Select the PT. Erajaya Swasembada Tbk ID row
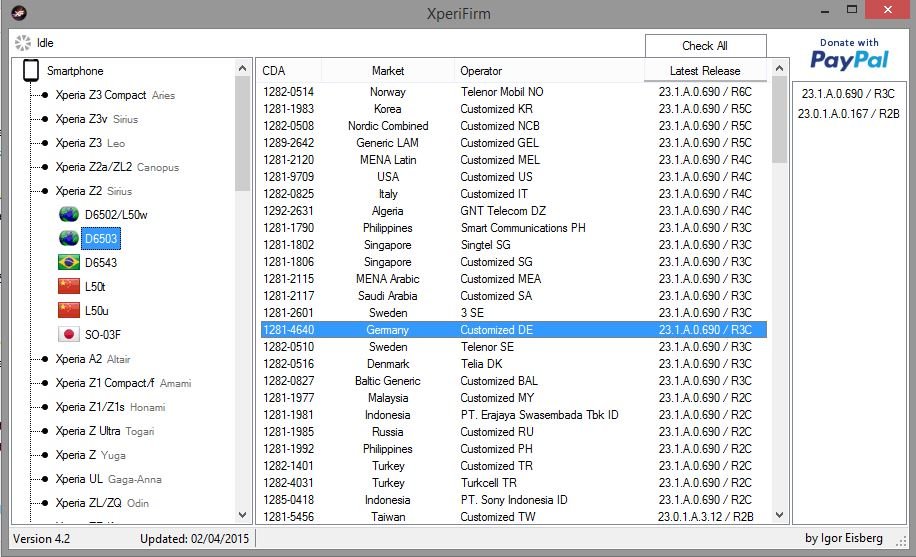916x557 pixels. (513, 414)
